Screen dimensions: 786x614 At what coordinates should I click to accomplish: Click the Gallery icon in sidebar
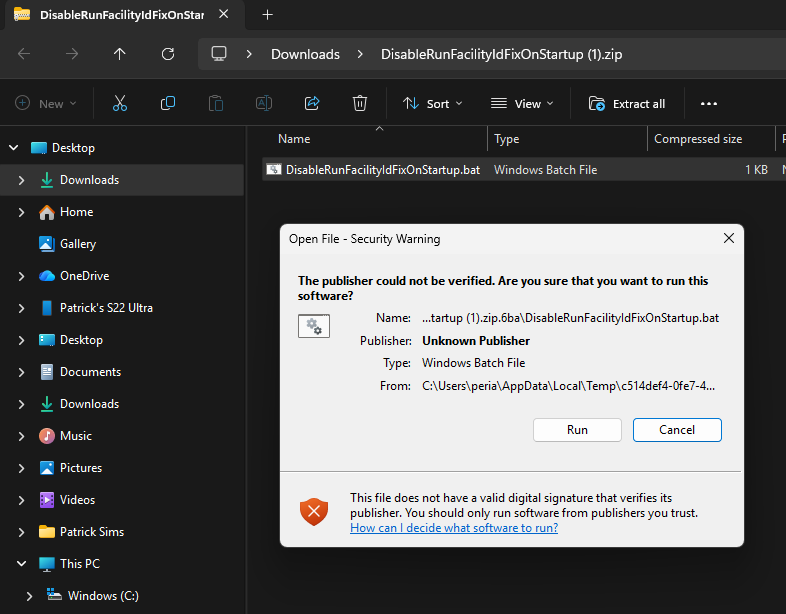click(x=47, y=244)
